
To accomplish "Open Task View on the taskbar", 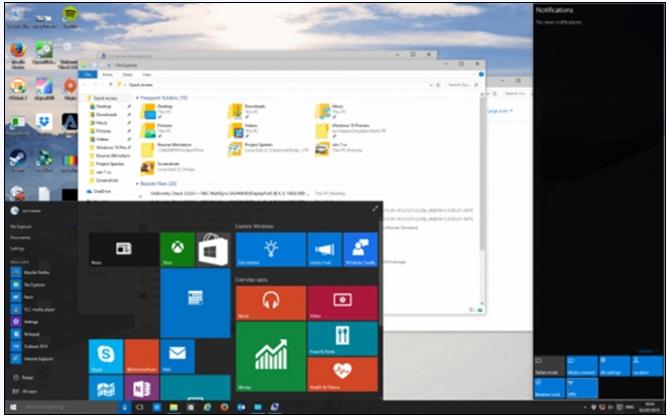I will [139, 407].
